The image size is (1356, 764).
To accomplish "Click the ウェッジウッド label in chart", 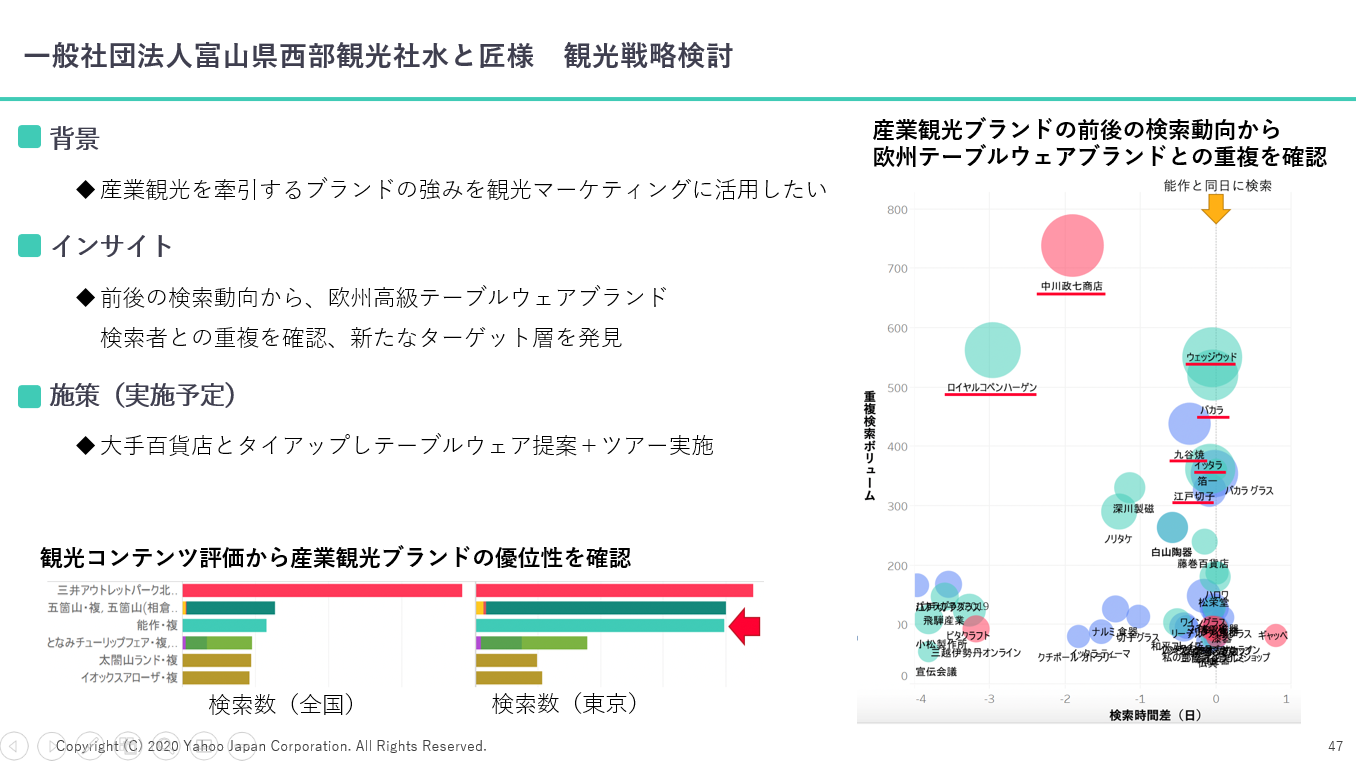I will tap(1211, 357).
